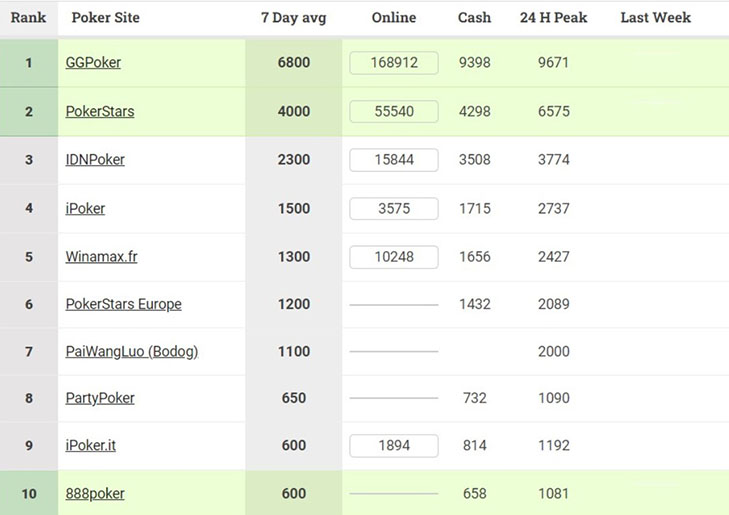Click the 7 Day avg column header
This screenshot has height=515, width=729.
pyautogui.click(x=293, y=18)
